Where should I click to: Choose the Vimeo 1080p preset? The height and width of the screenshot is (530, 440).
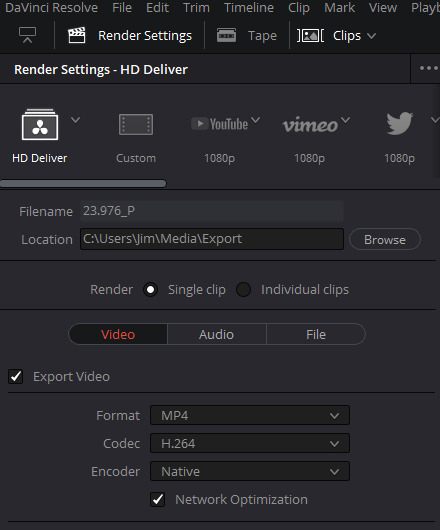pos(310,125)
